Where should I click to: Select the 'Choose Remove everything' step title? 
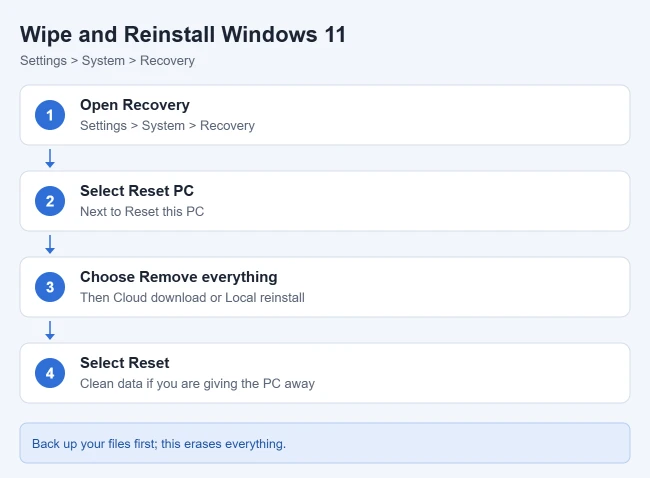179,277
